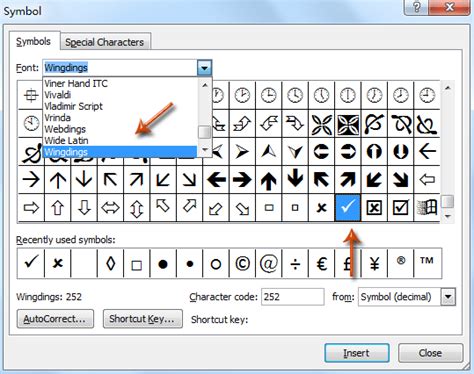The image size is (474, 374).
Task: Select the circled up arrow symbol
Action: click(x=374, y=152)
